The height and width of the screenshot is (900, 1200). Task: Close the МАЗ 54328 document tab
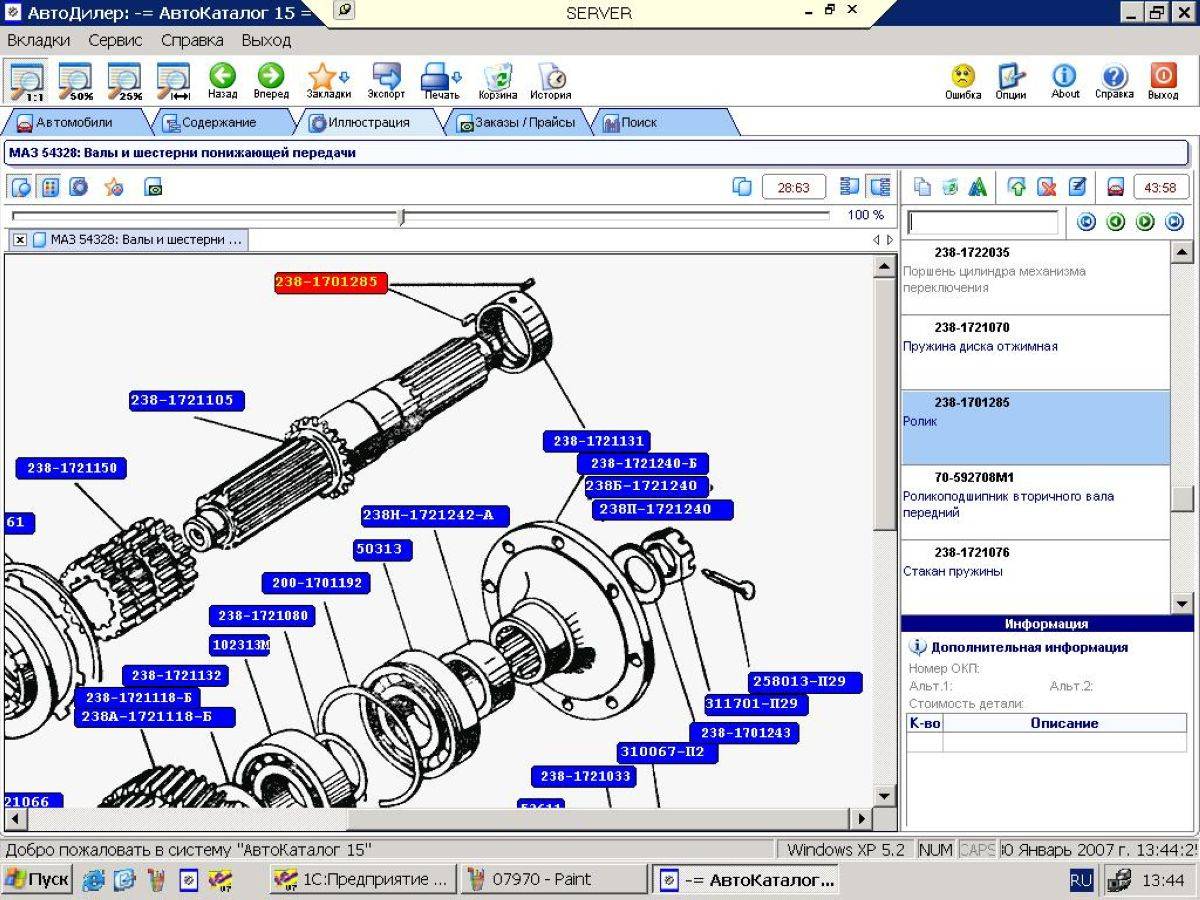pos(20,240)
